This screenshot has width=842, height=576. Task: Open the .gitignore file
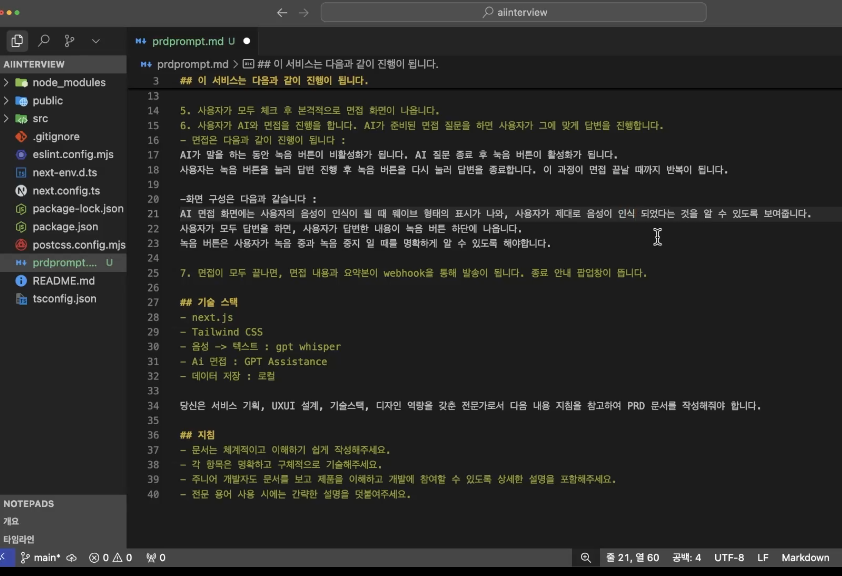63,136
